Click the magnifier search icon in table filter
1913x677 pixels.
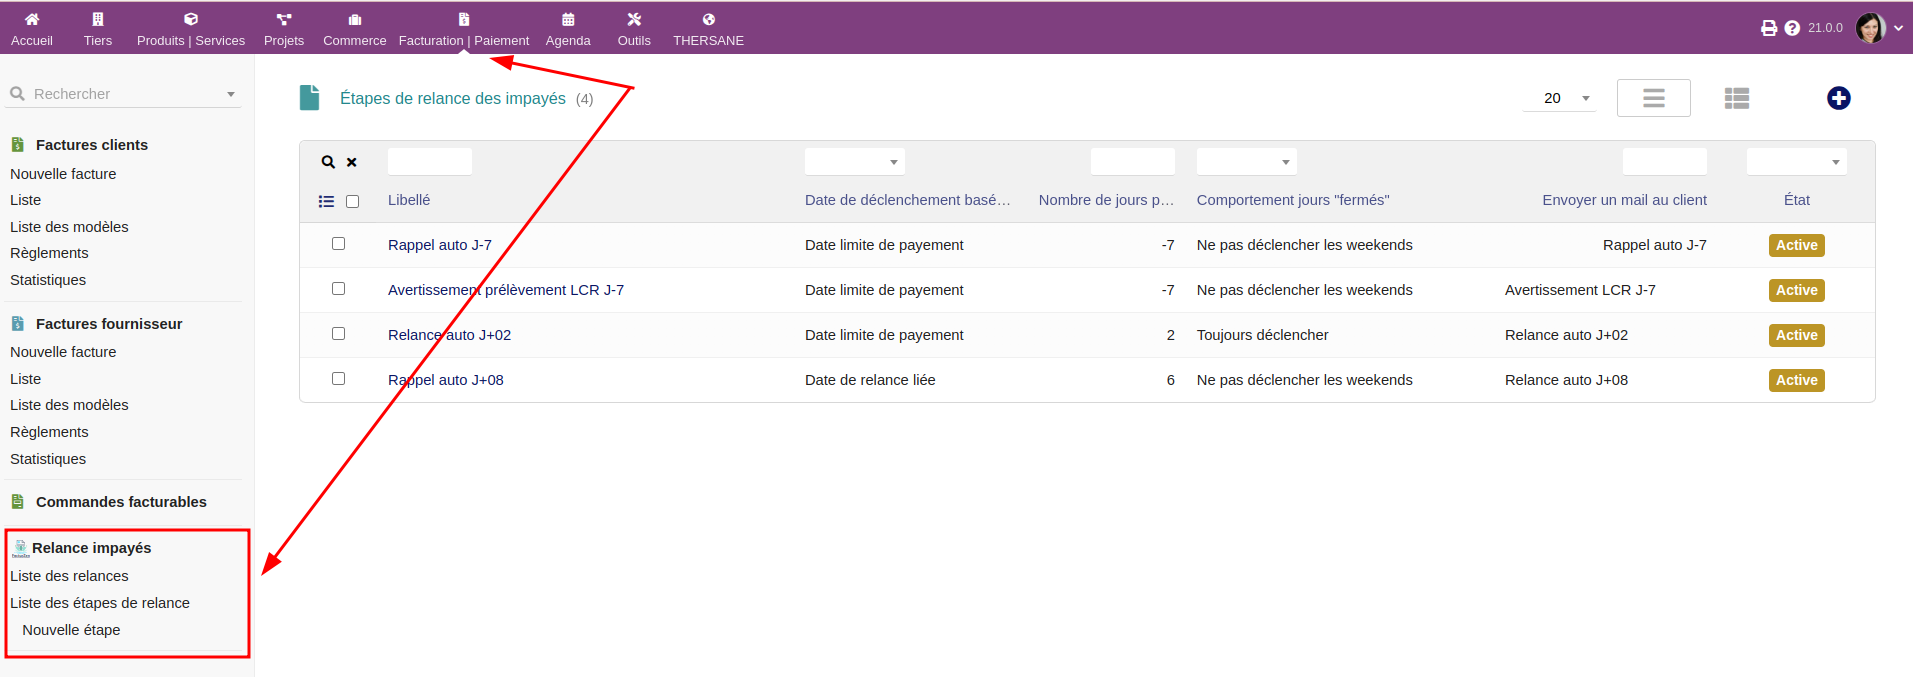click(x=328, y=162)
